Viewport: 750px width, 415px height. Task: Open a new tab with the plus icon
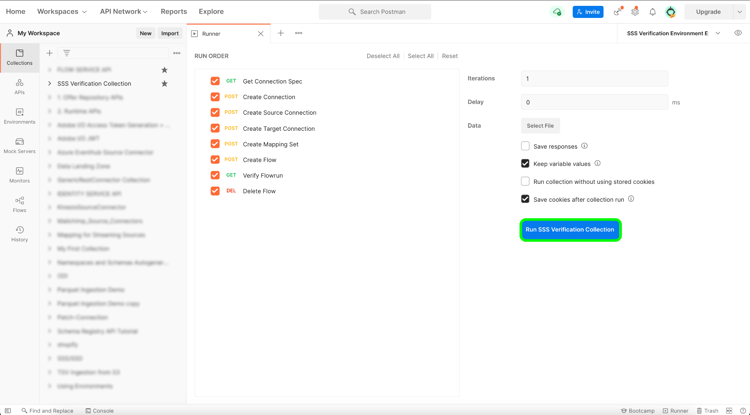(x=281, y=33)
